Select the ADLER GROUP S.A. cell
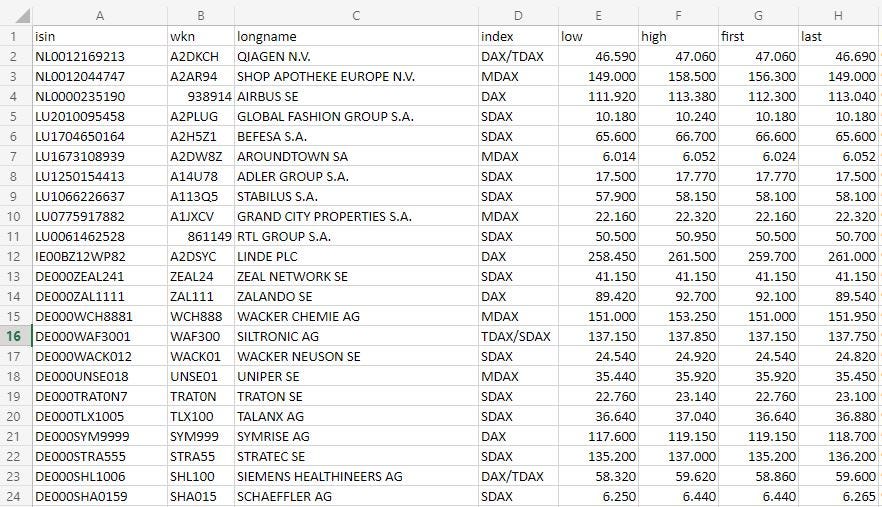 (356, 176)
